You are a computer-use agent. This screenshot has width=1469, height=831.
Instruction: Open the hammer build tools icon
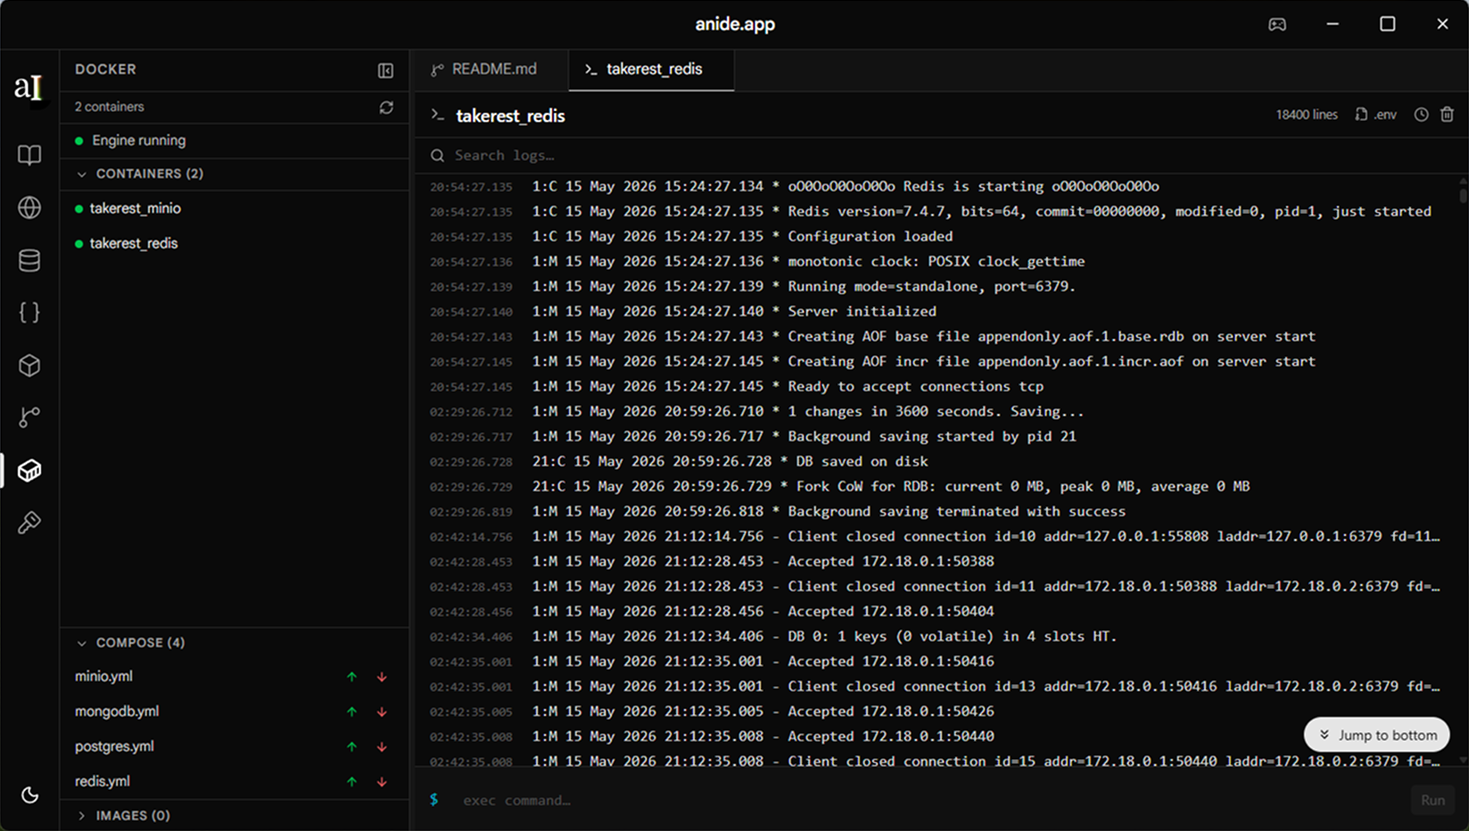pyautogui.click(x=29, y=522)
